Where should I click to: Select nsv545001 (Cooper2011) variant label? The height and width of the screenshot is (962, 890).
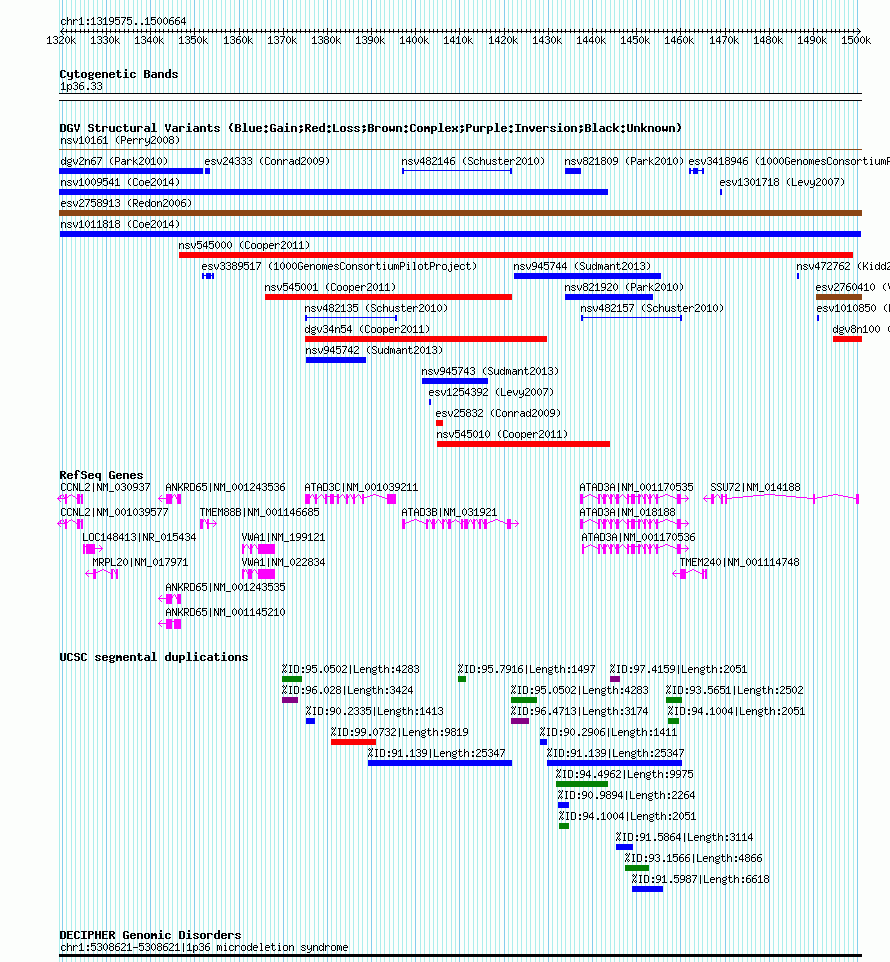pyautogui.click(x=330, y=287)
